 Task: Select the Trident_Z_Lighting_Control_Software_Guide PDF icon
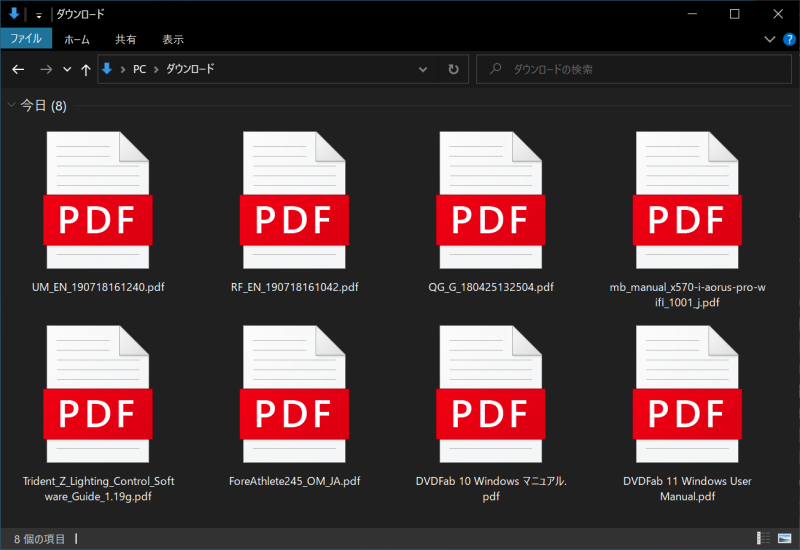98,394
